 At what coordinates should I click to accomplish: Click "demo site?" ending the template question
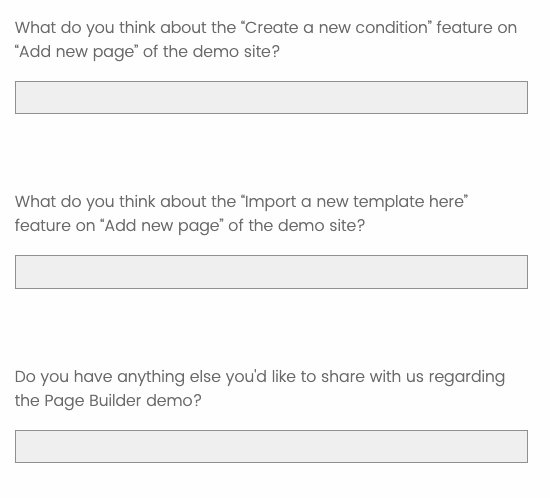pyautogui.click(x=322, y=226)
